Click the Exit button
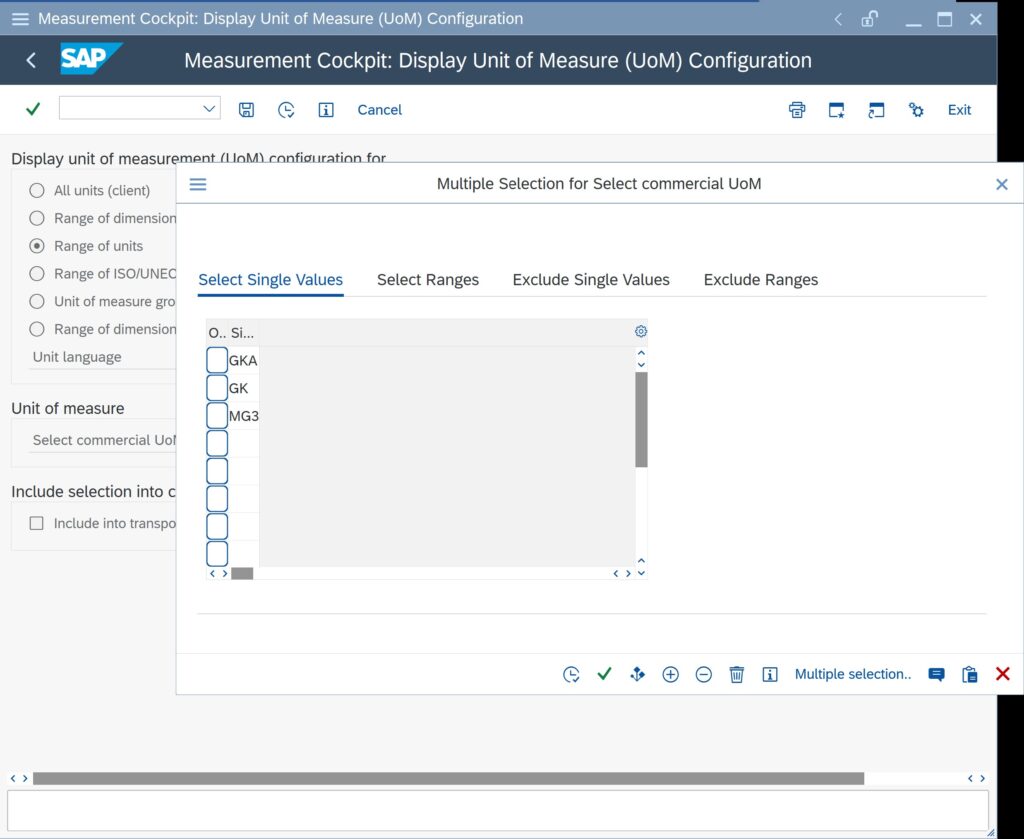This screenshot has height=839, width=1024. tap(959, 110)
